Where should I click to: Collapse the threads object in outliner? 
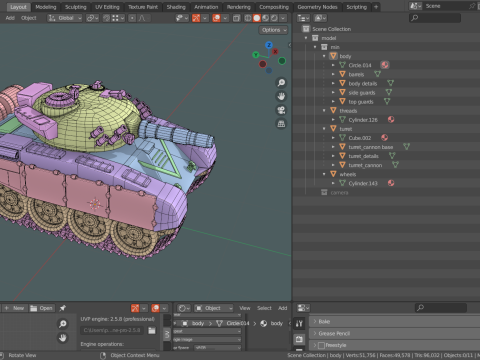click(x=324, y=110)
